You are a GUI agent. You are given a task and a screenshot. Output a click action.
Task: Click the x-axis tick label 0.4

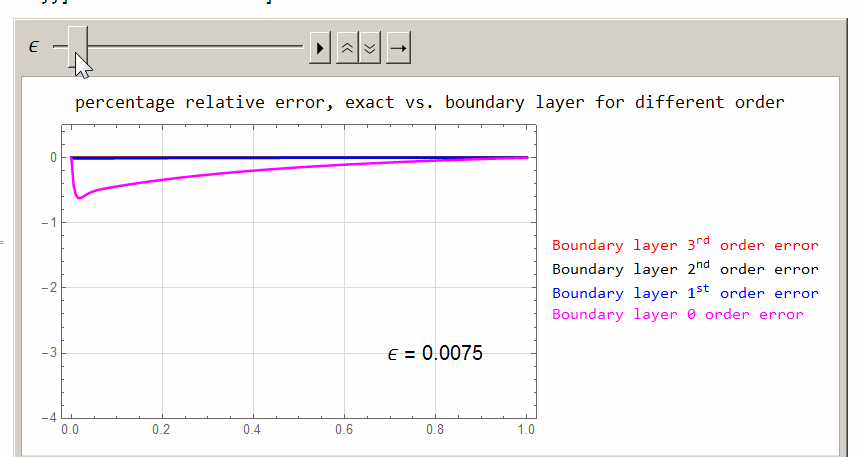(252, 430)
